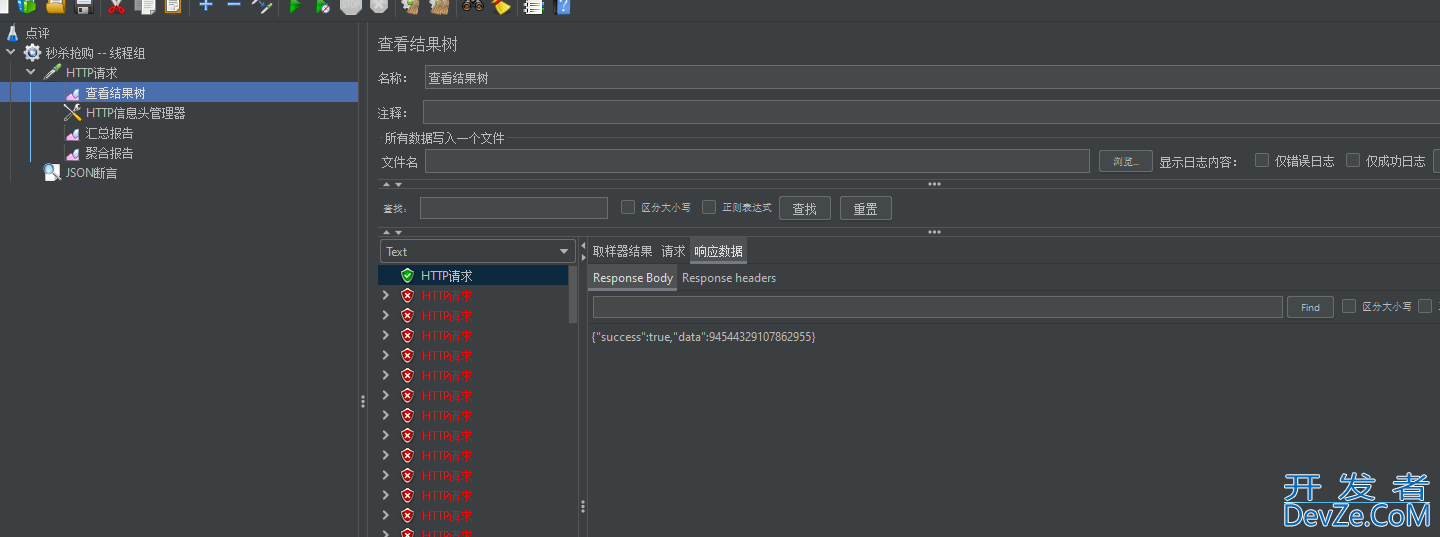Image resolution: width=1440 pixels, height=537 pixels.
Task: Clear results with the single broom icon
Action: point(410,6)
